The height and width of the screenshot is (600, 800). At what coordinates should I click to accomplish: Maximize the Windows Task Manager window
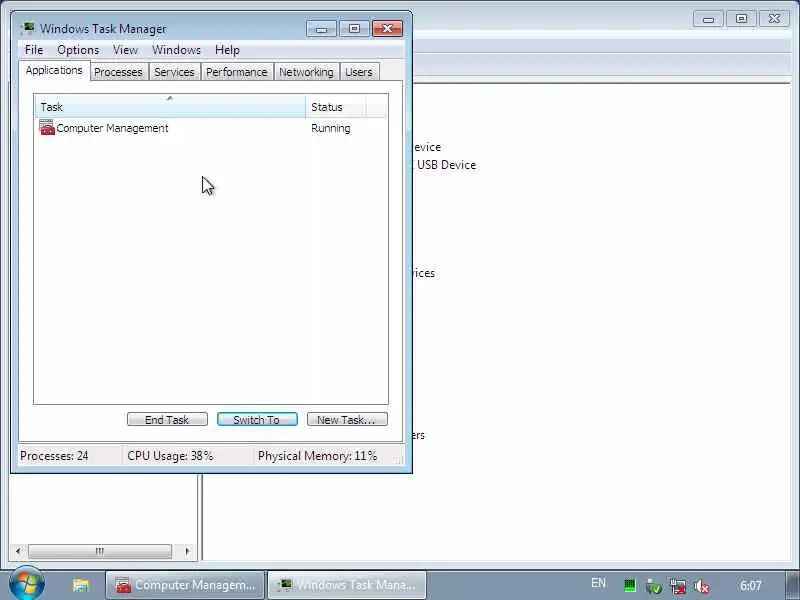click(354, 29)
